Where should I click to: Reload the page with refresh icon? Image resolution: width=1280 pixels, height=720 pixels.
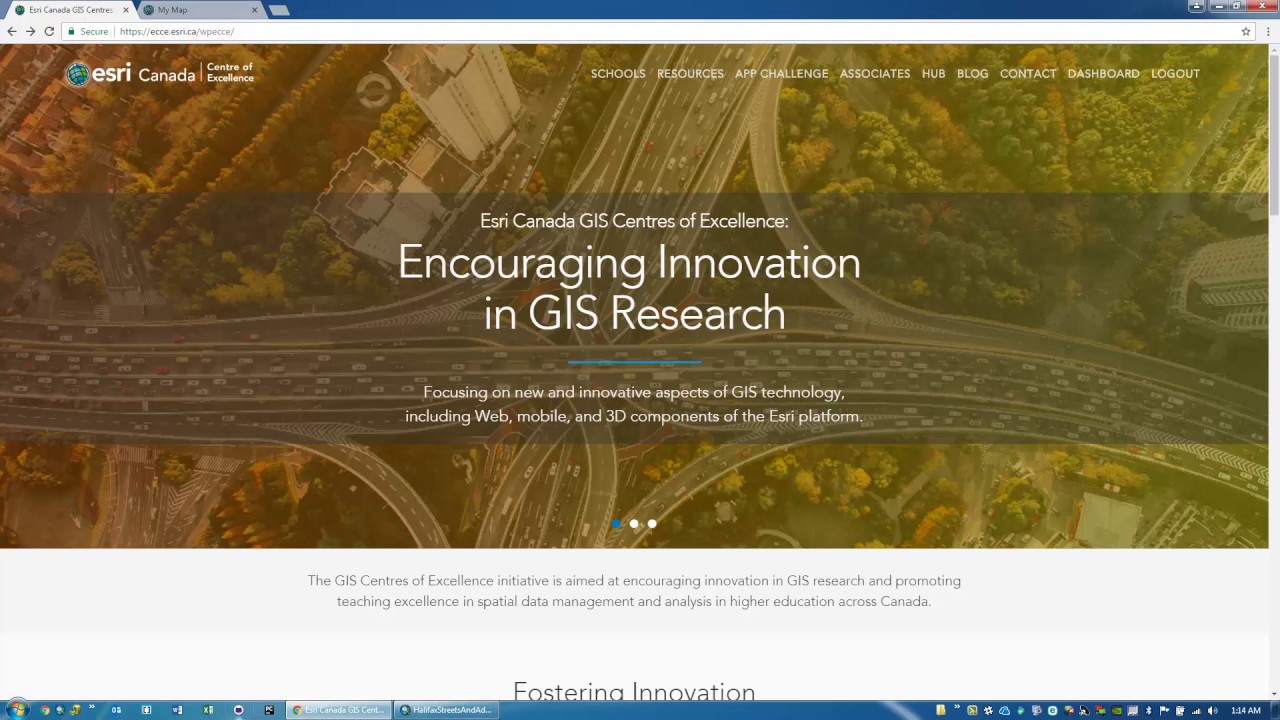coord(49,31)
